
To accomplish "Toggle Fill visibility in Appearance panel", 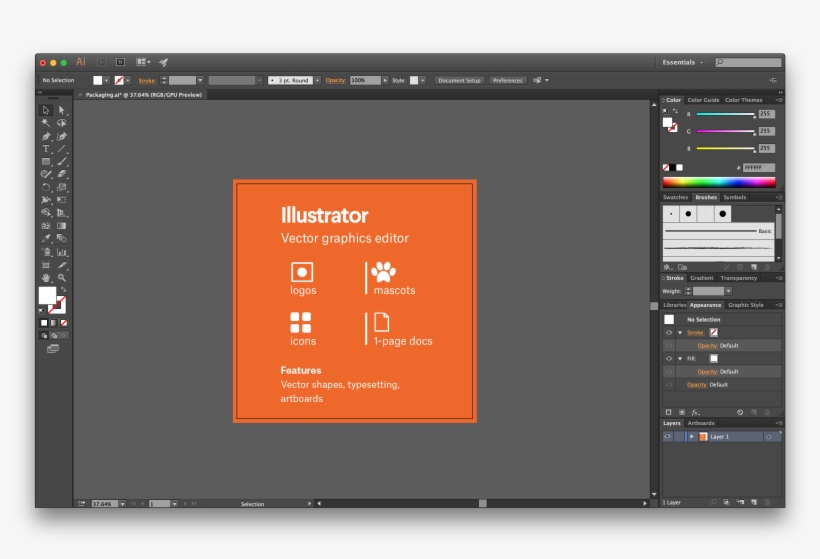I will (669, 358).
